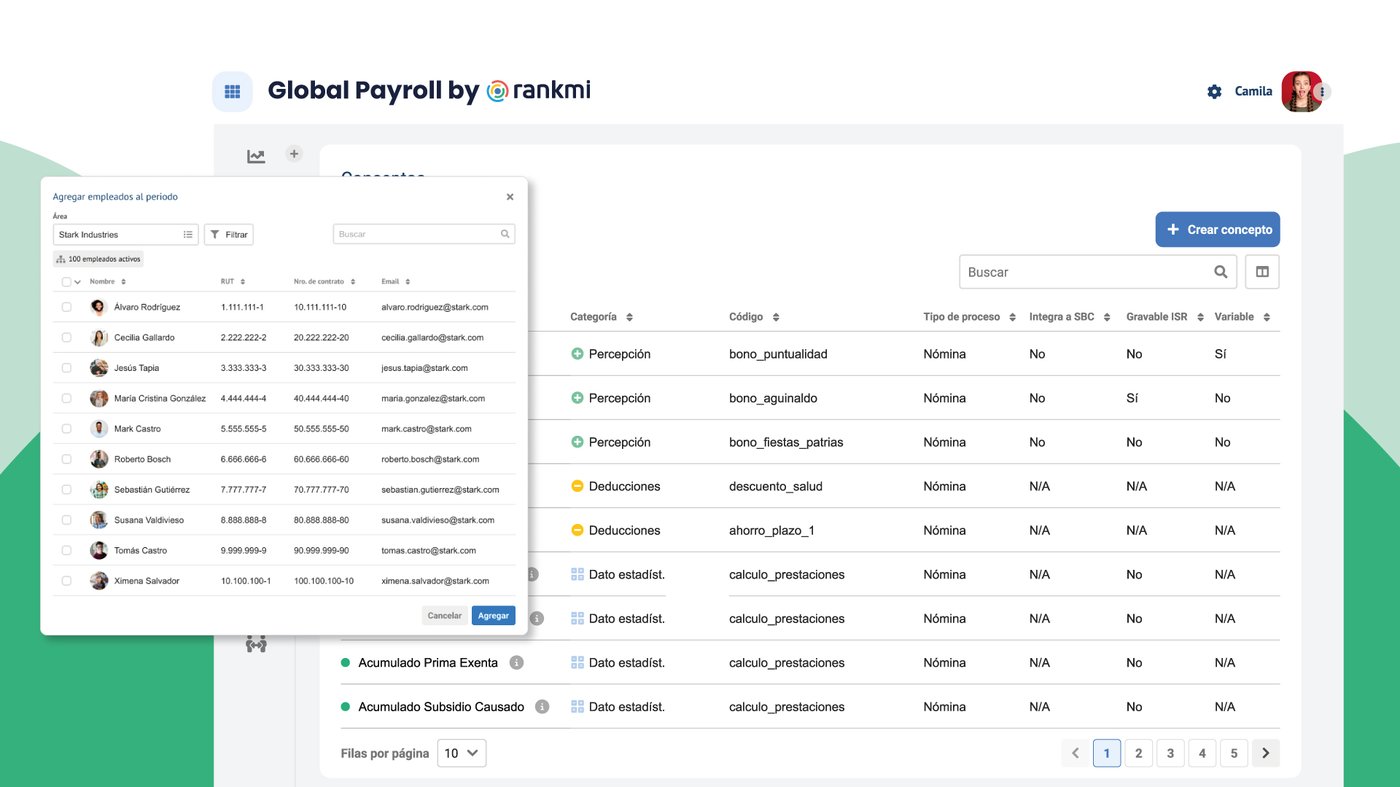Select page 3 in the table pagination
Image resolution: width=1400 pixels, height=787 pixels.
pyautogui.click(x=1170, y=753)
